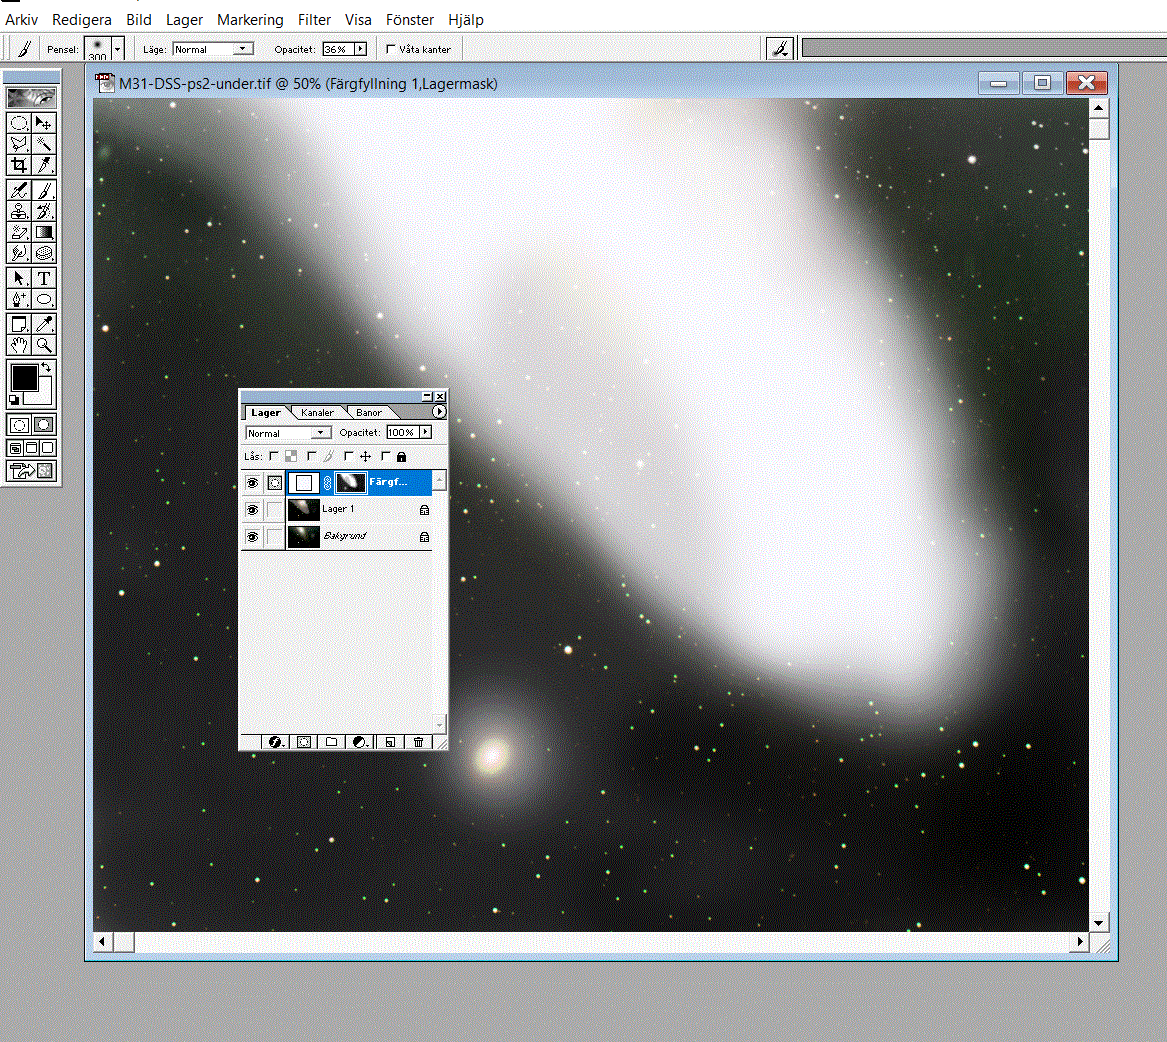Switch to the Kanaler tab
The width and height of the screenshot is (1167, 1042).
[x=317, y=412]
